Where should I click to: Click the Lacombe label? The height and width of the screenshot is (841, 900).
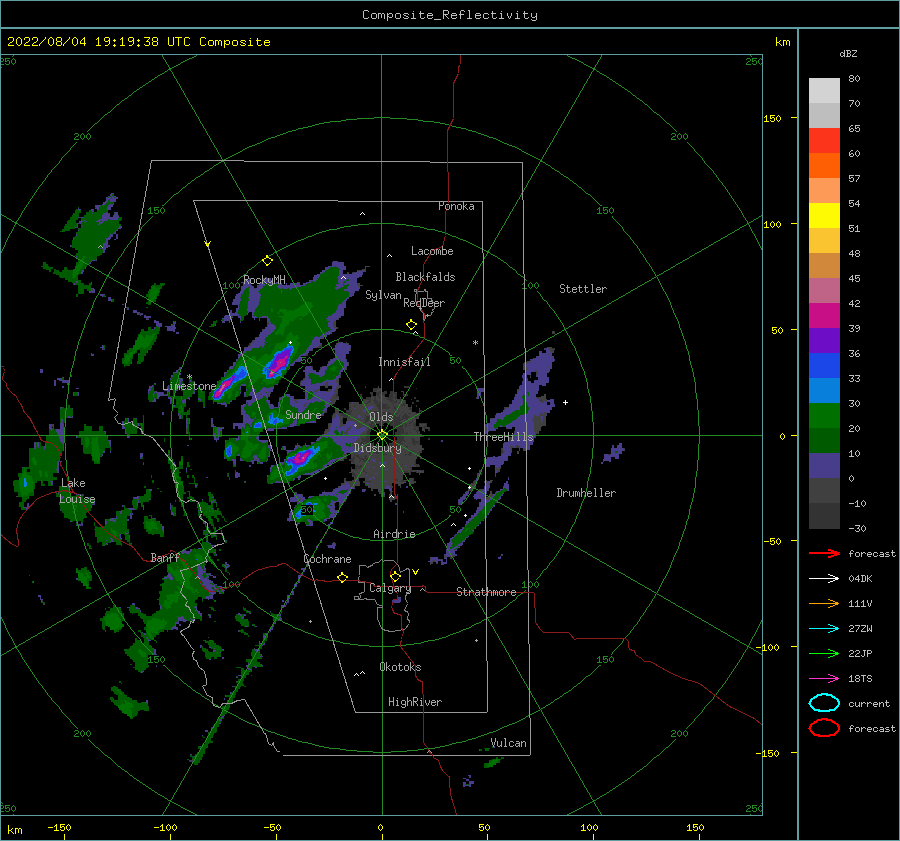tap(432, 251)
